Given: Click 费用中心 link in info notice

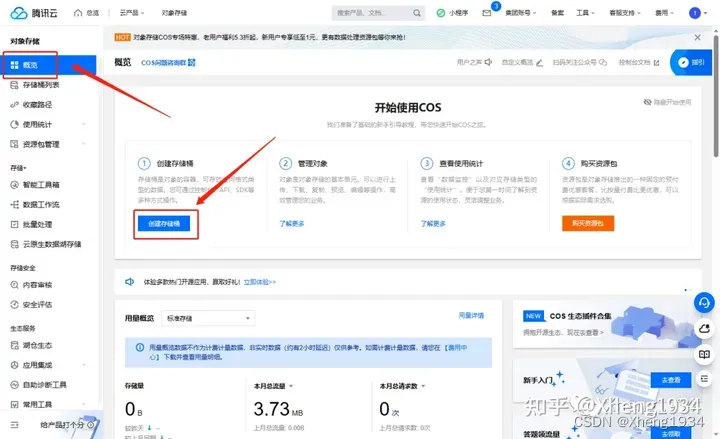Looking at the screenshot, I should point(456,348).
